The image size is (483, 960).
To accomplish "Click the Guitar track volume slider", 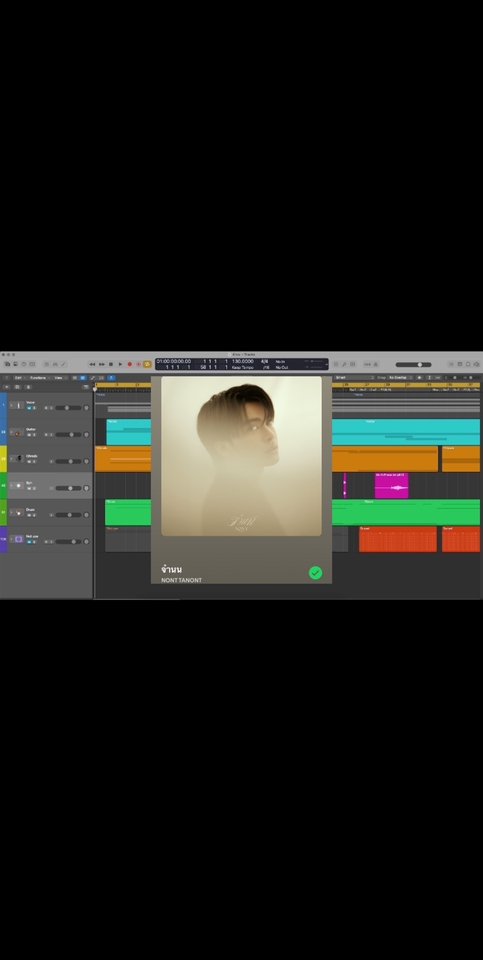I will [68, 435].
